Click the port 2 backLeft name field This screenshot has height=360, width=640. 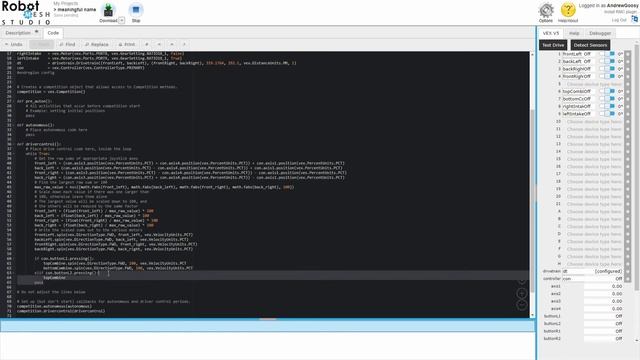[x=573, y=61]
